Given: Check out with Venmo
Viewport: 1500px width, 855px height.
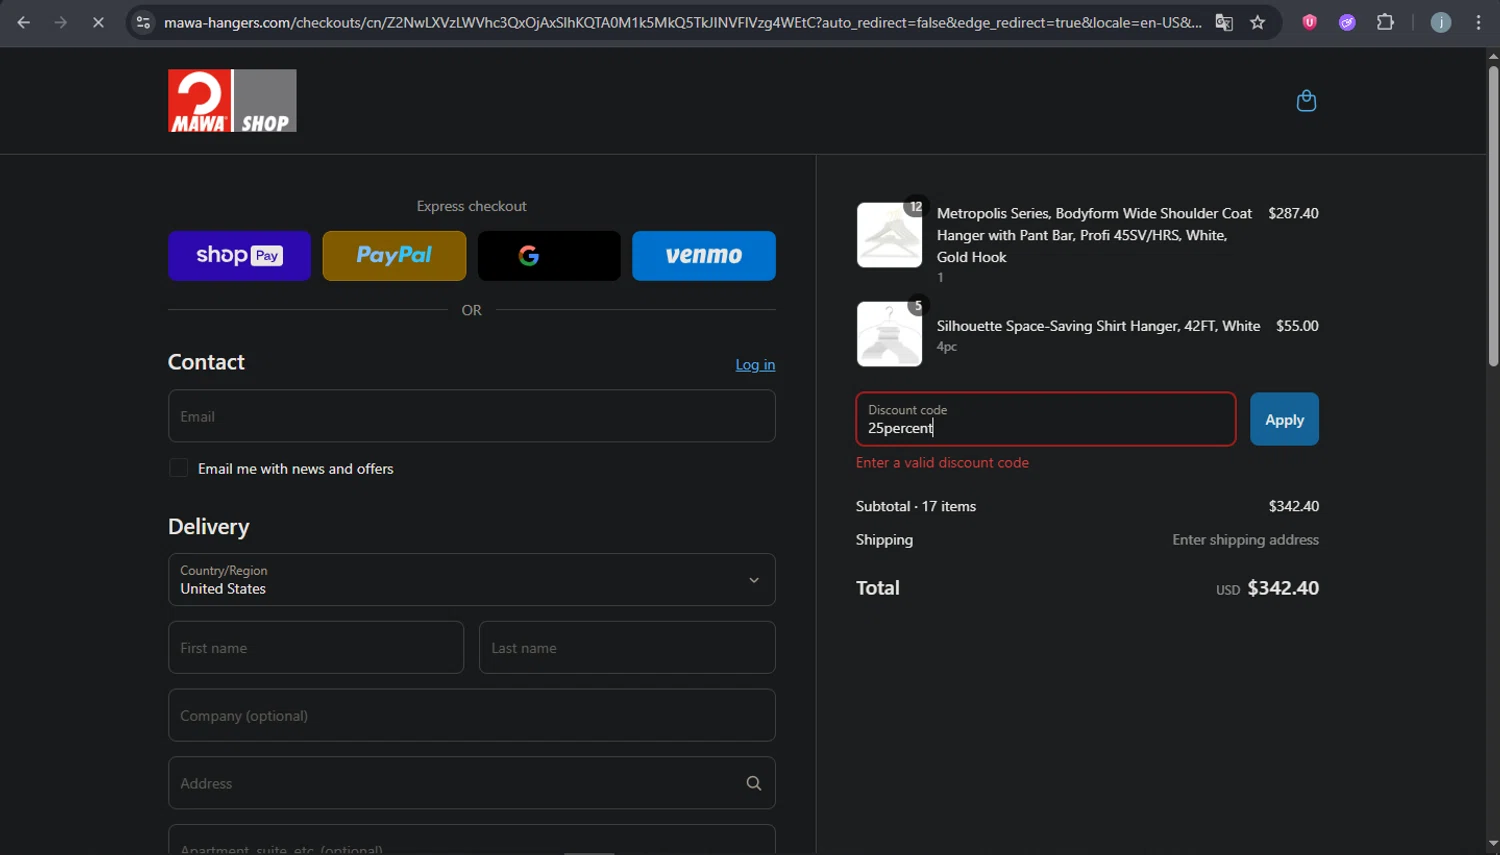Looking at the screenshot, I should pyautogui.click(x=704, y=256).
